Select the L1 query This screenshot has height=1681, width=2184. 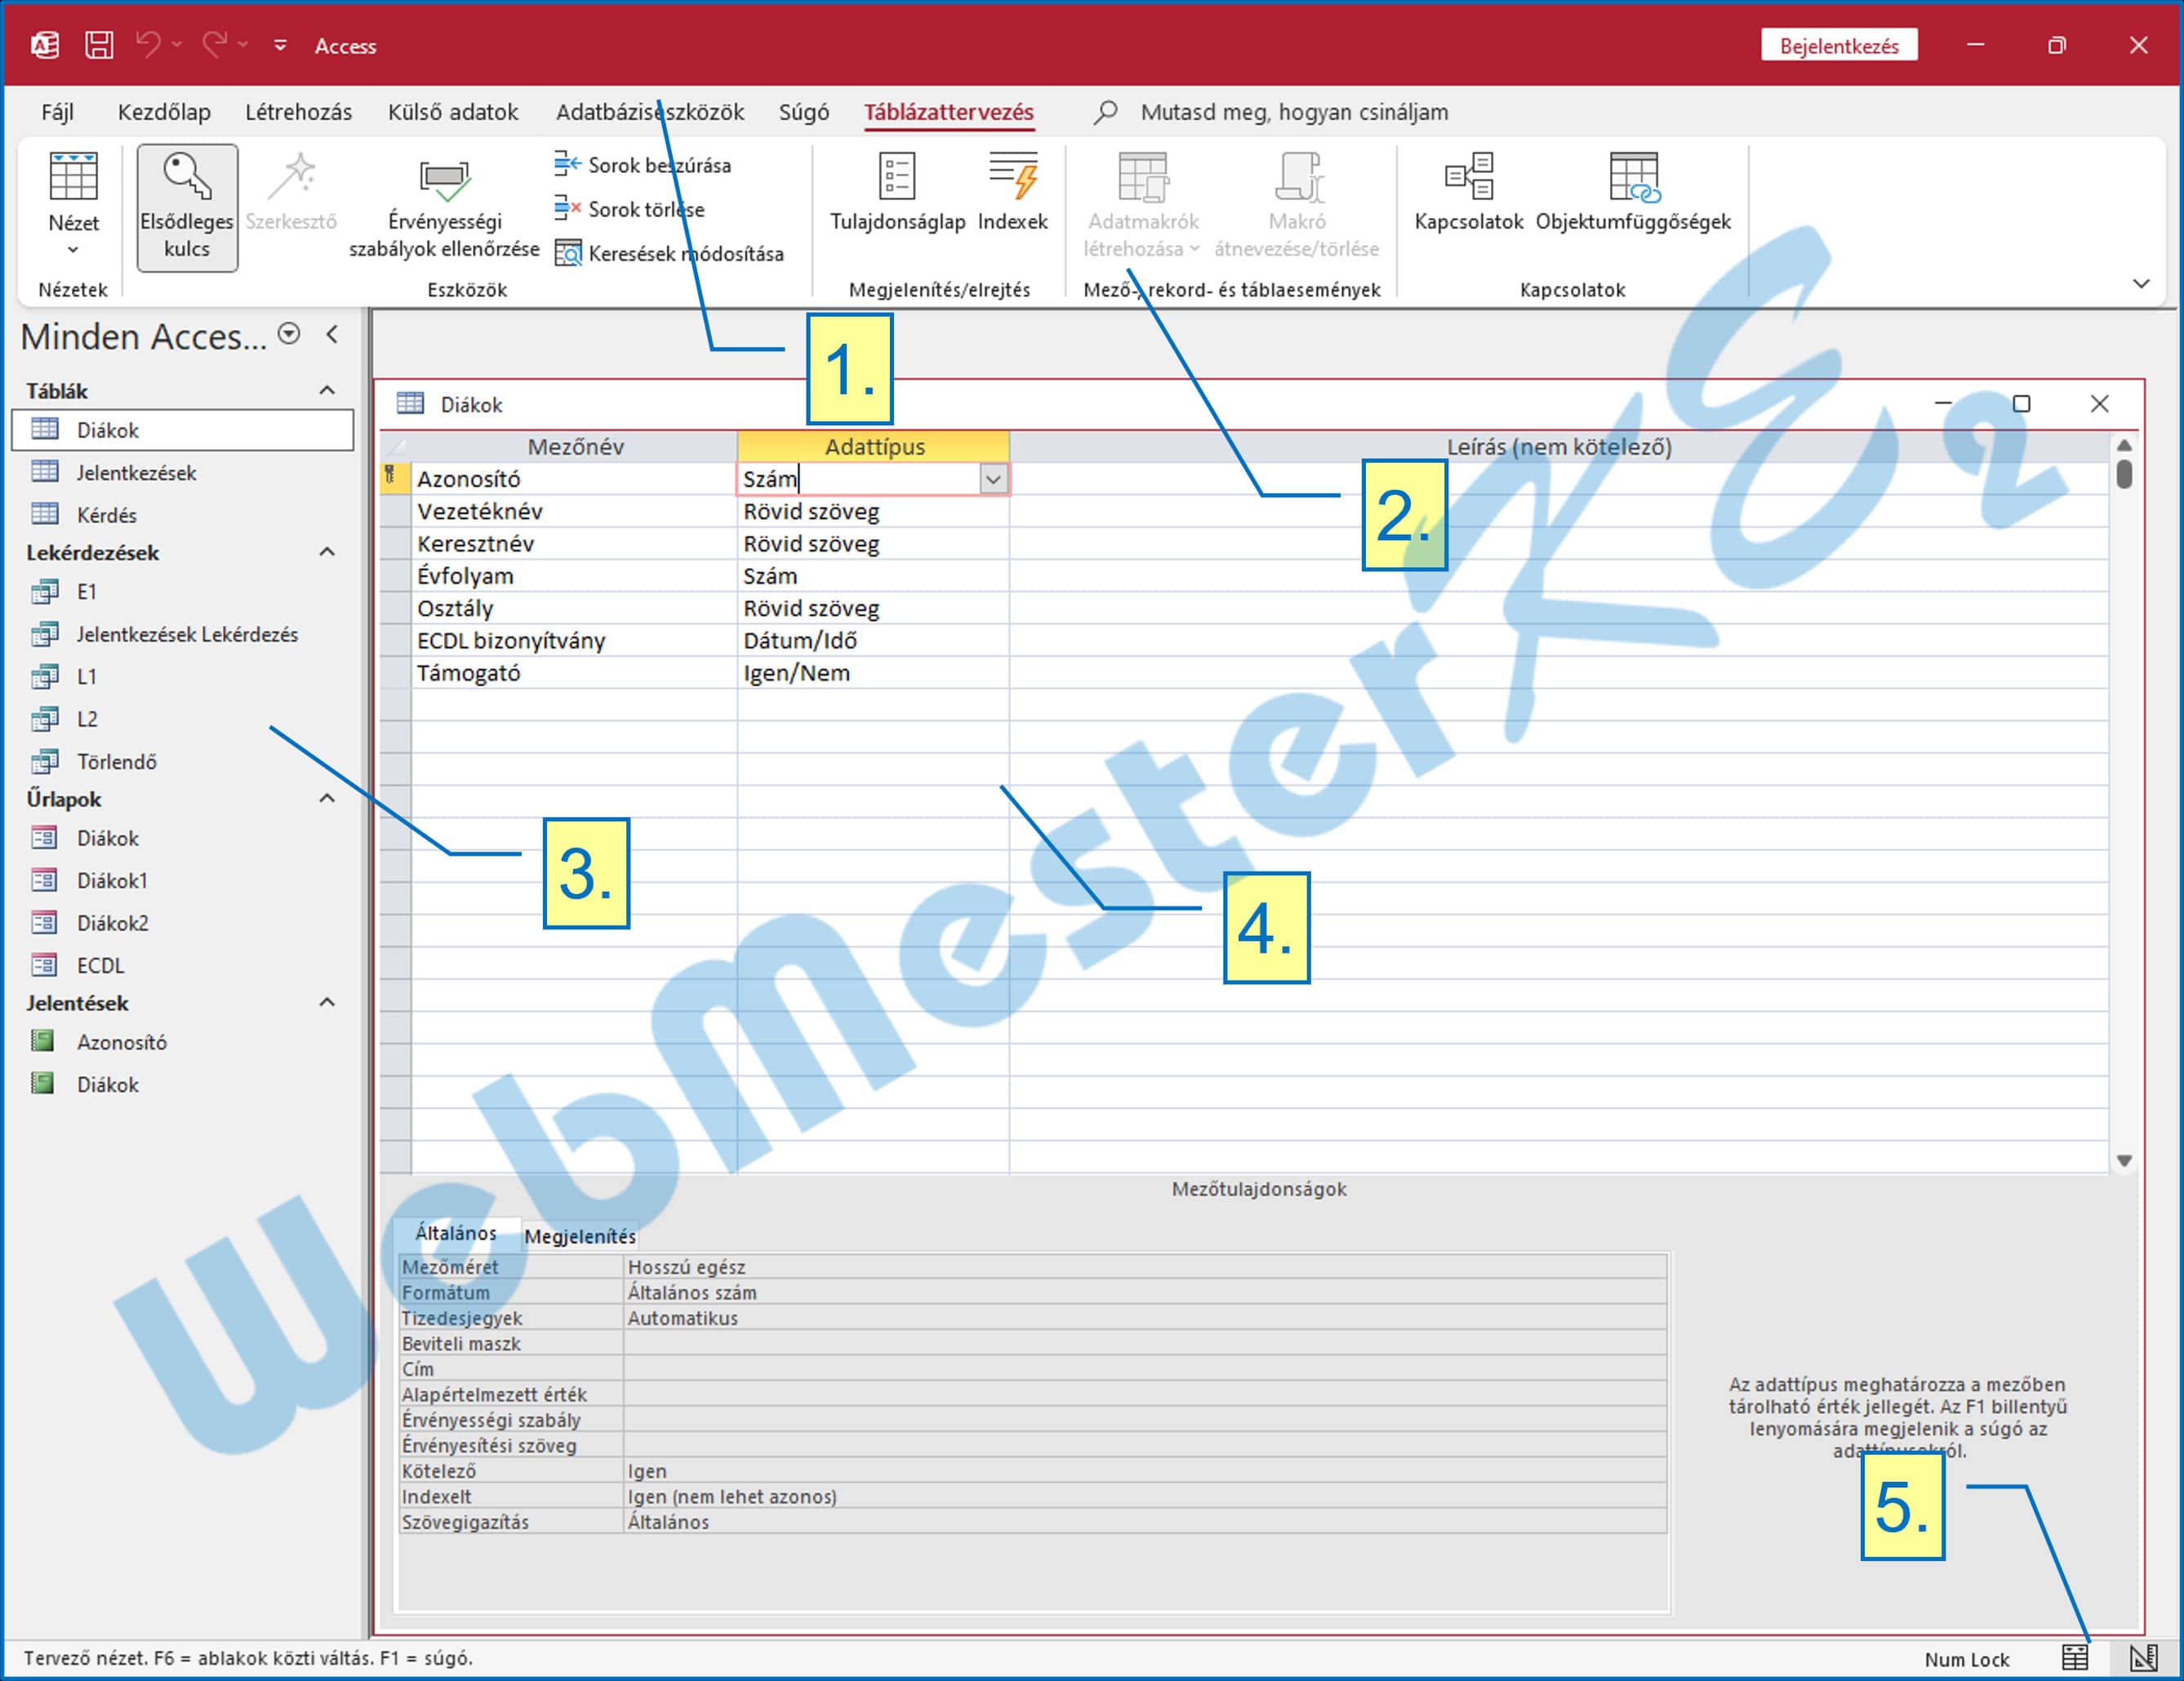tap(183, 677)
